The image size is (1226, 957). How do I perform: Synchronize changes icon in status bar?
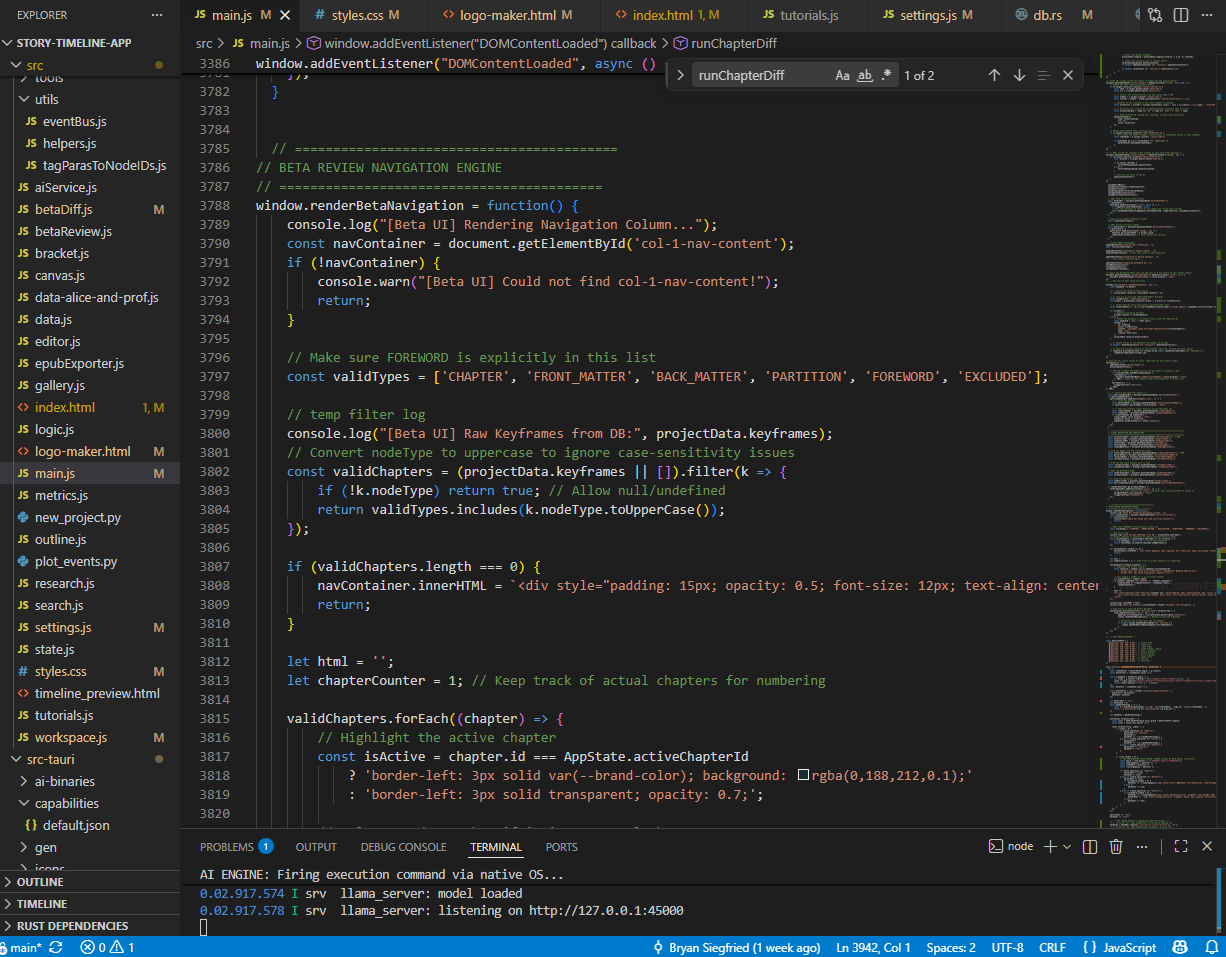point(56,947)
